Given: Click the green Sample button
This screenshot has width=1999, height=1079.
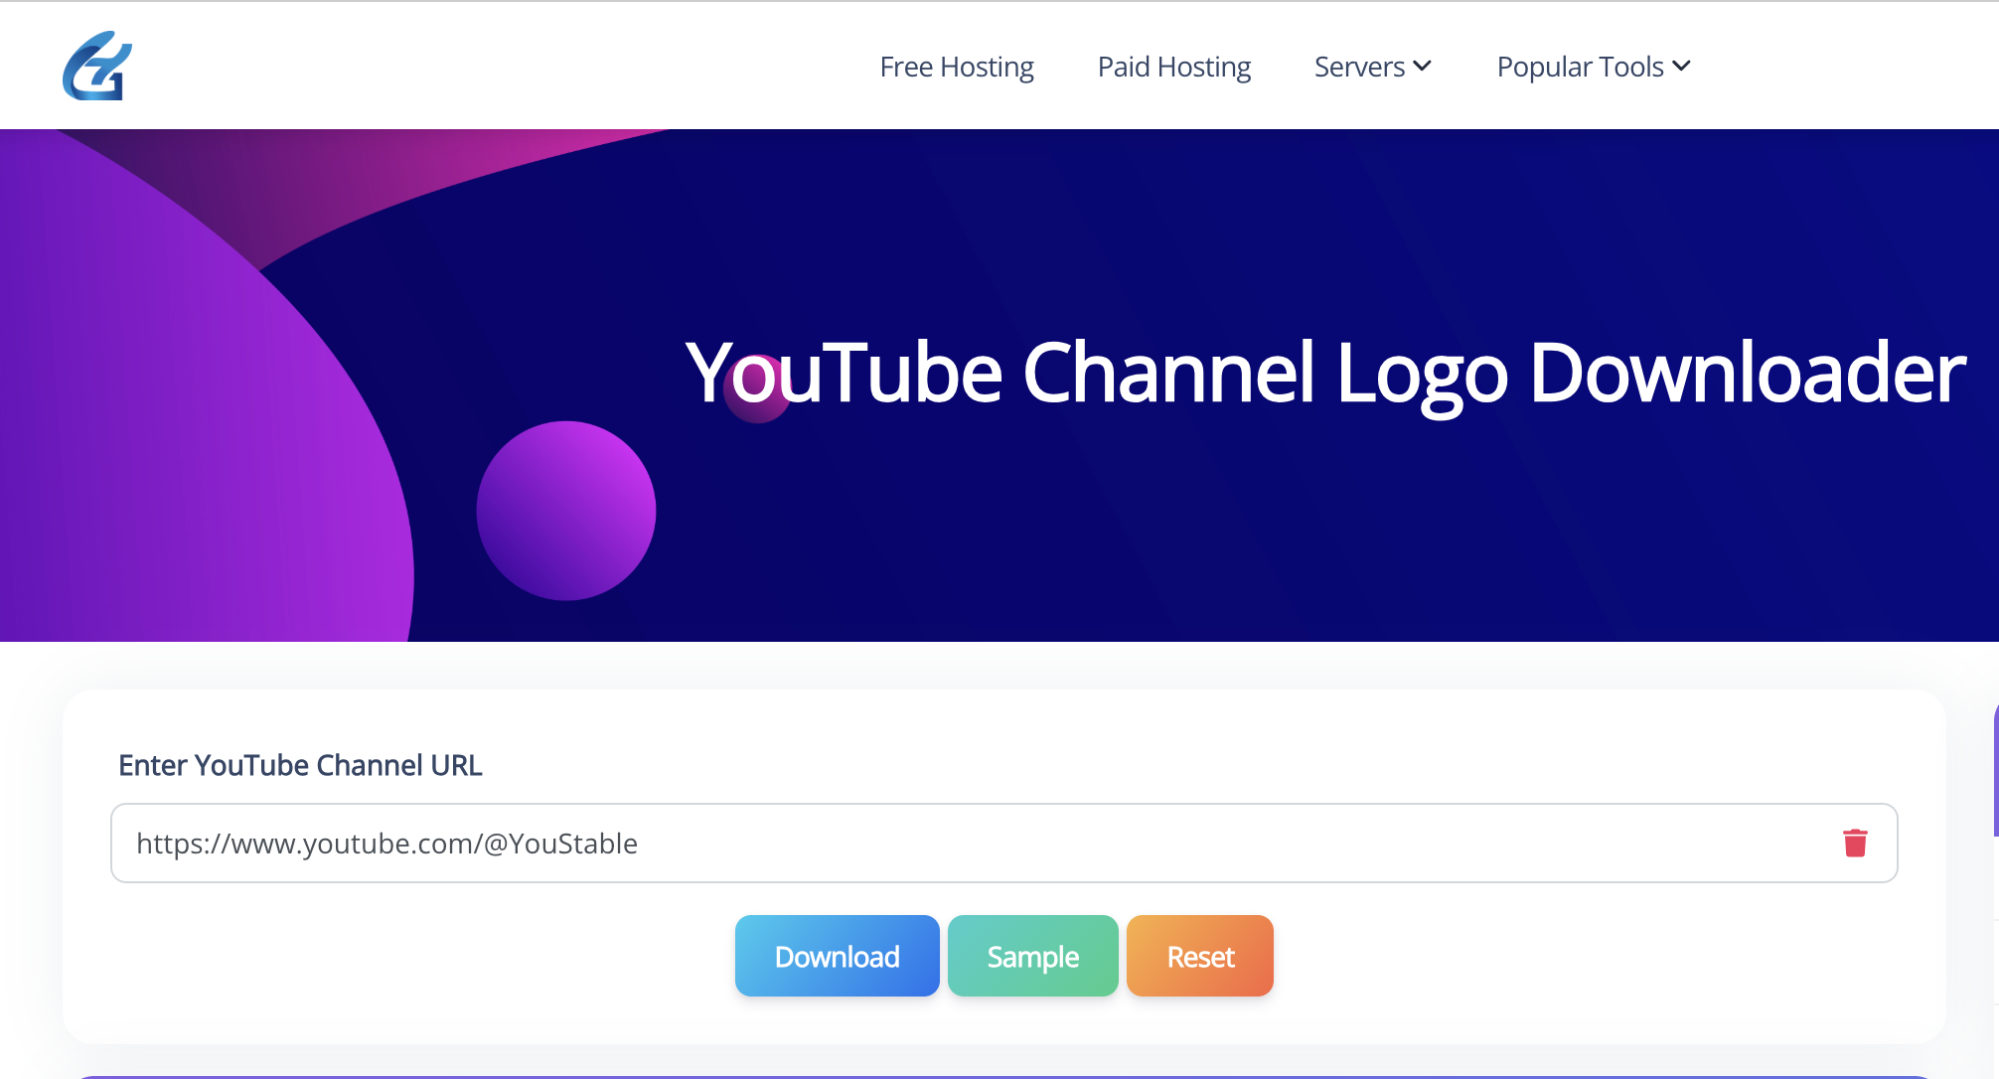Looking at the screenshot, I should (1032, 955).
